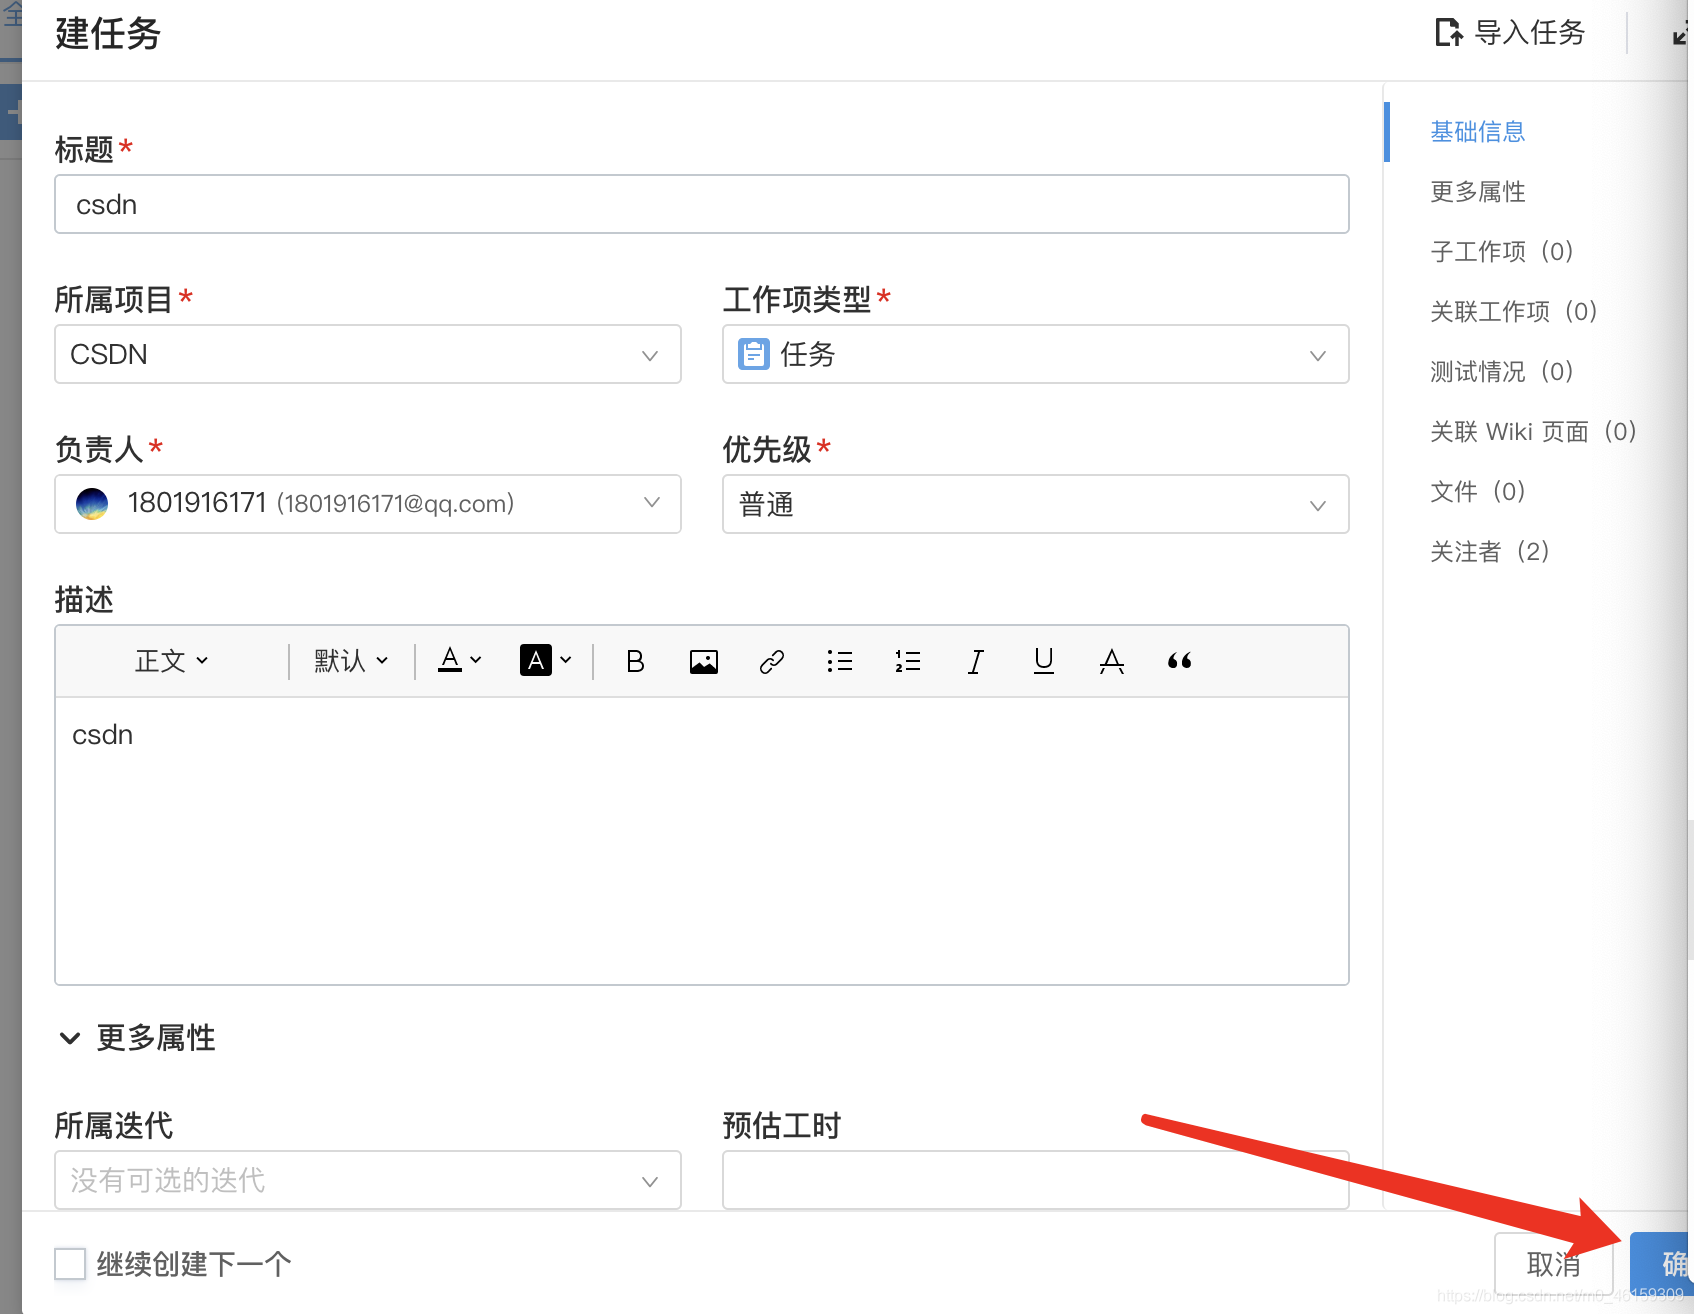The height and width of the screenshot is (1314, 1694).
Task: Click the task type clipboard icon
Action: pyautogui.click(x=754, y=354)
